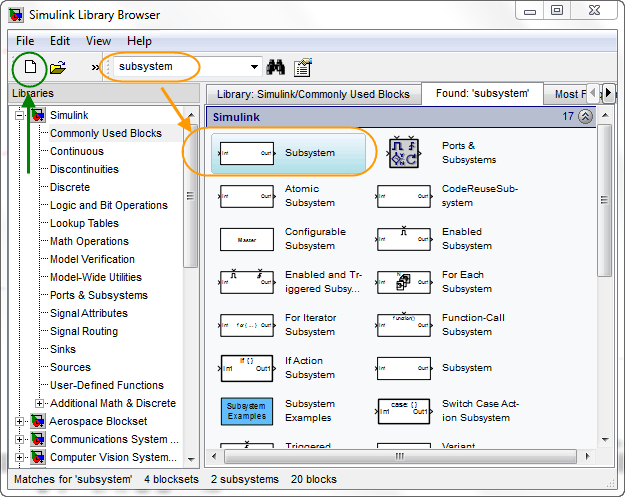Click the results scrollbar down arrow
Screen dimensions: 625x497
(x=605, y=439)
